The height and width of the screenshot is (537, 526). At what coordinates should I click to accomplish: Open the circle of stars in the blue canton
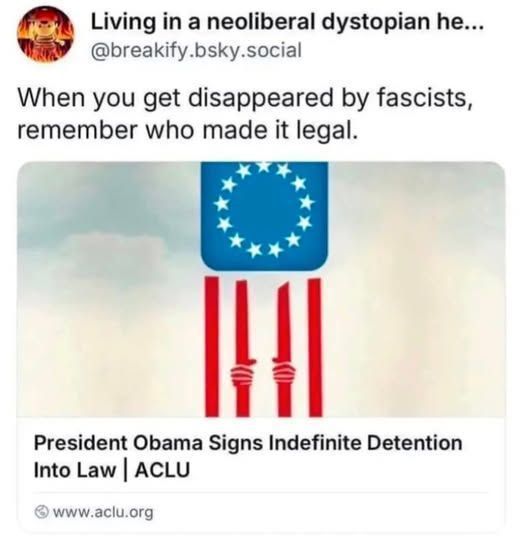click(264, 210)
